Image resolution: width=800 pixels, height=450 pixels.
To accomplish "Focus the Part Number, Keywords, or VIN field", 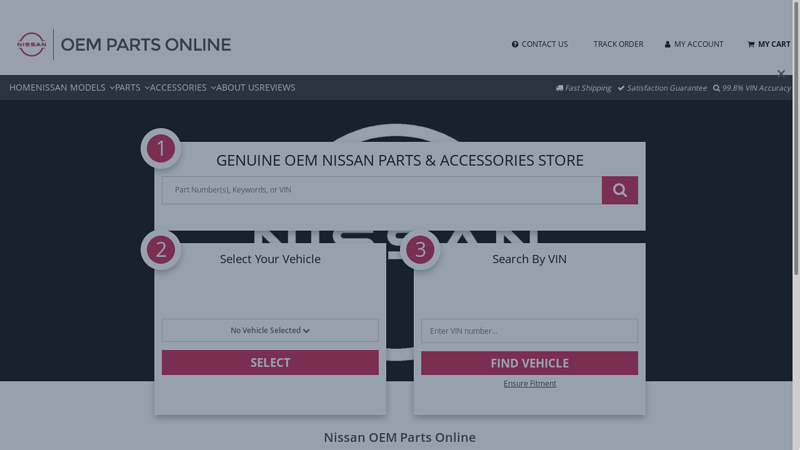I will tap(382, 190).
